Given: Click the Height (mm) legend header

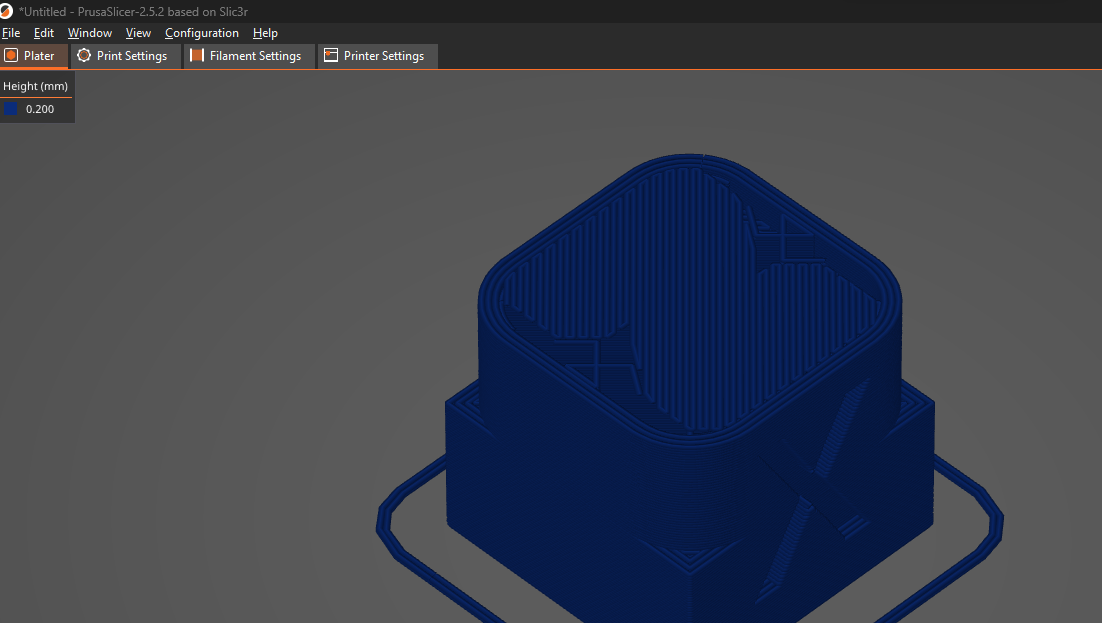Looking at the screenshot, I should pyautogui.click(x=35, y=86).
